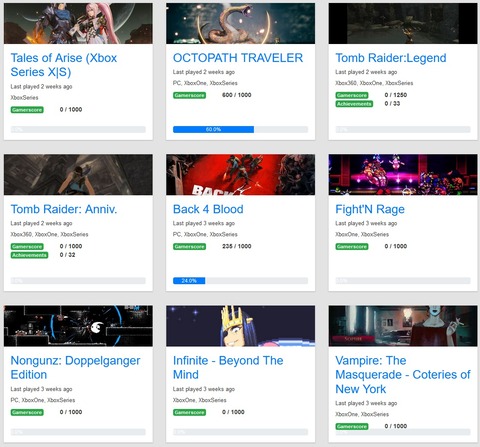This screenshot has width=480, height=447.
Task: Click the Gamerscore badge on Tales of Arise
Action: (x=27, y=110)
